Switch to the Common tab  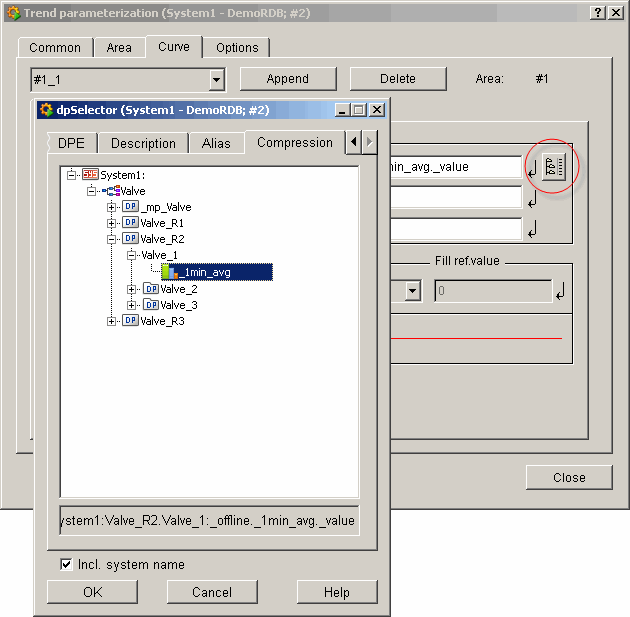click(x=55, y=47)
